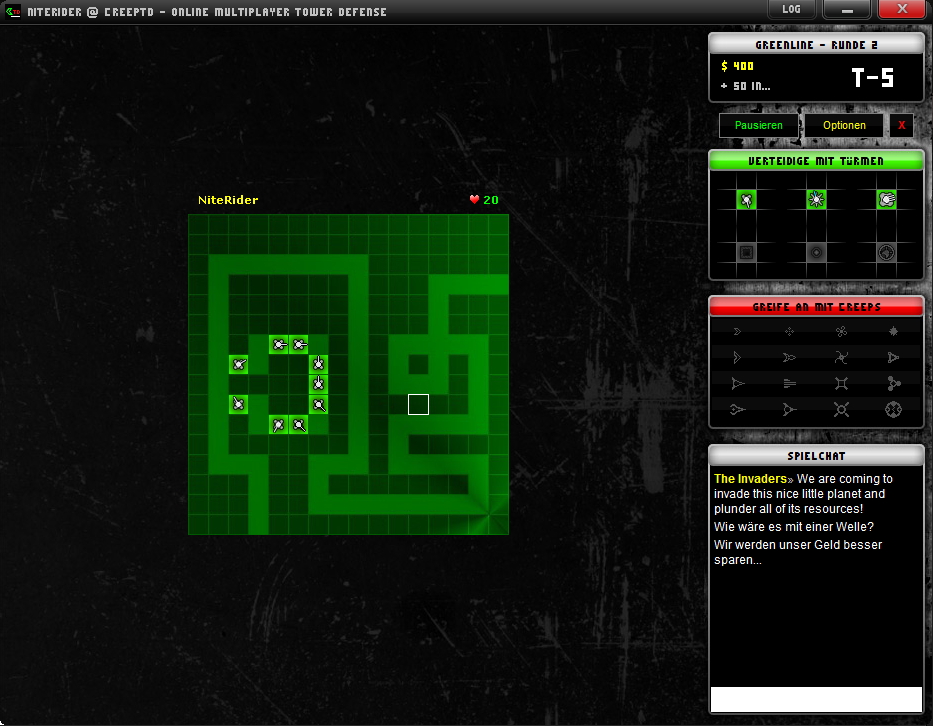933x726 pixels.
Task: Select the left tower of the bottom pair
Action: [278, 425]
